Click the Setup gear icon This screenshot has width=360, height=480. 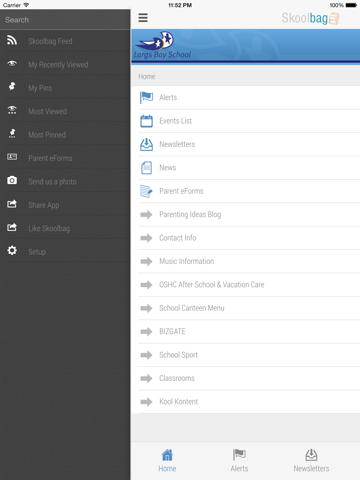pos(12,250)
